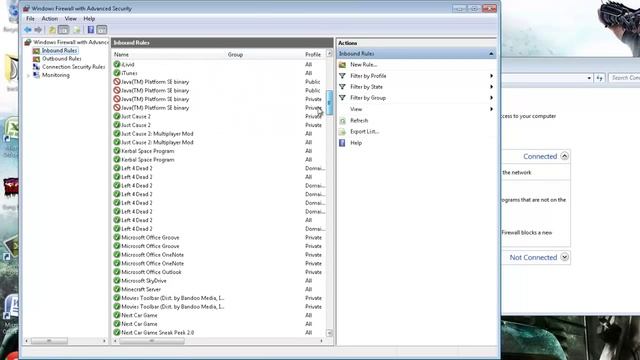
Task: Click the console tree horizontal scrollbar thumb
Action: [49, 341]
